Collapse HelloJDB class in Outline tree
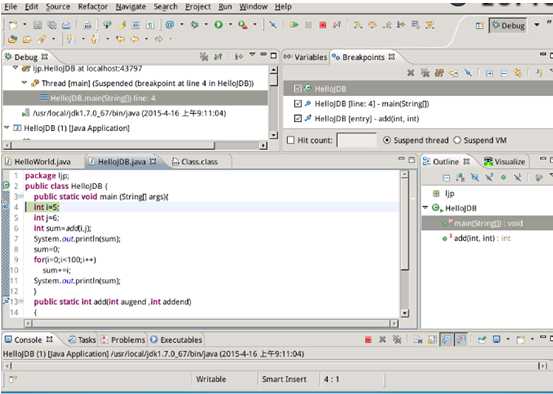 [x=426, y=208]
